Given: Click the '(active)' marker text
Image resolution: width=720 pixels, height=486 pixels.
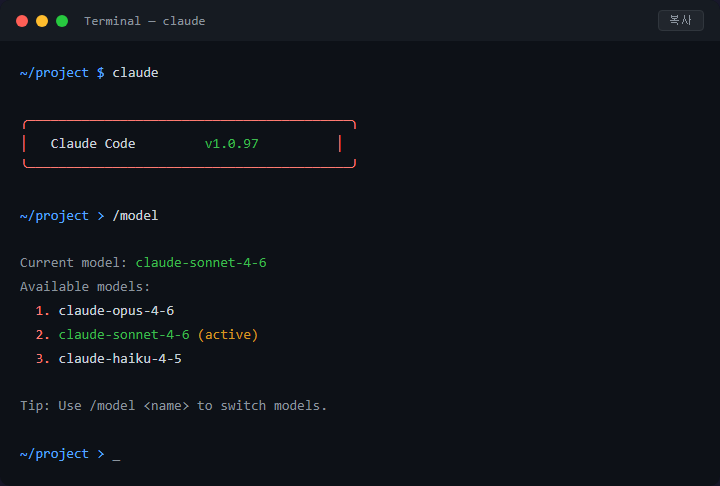Looking at the screenshot, I should pos(228,334).
